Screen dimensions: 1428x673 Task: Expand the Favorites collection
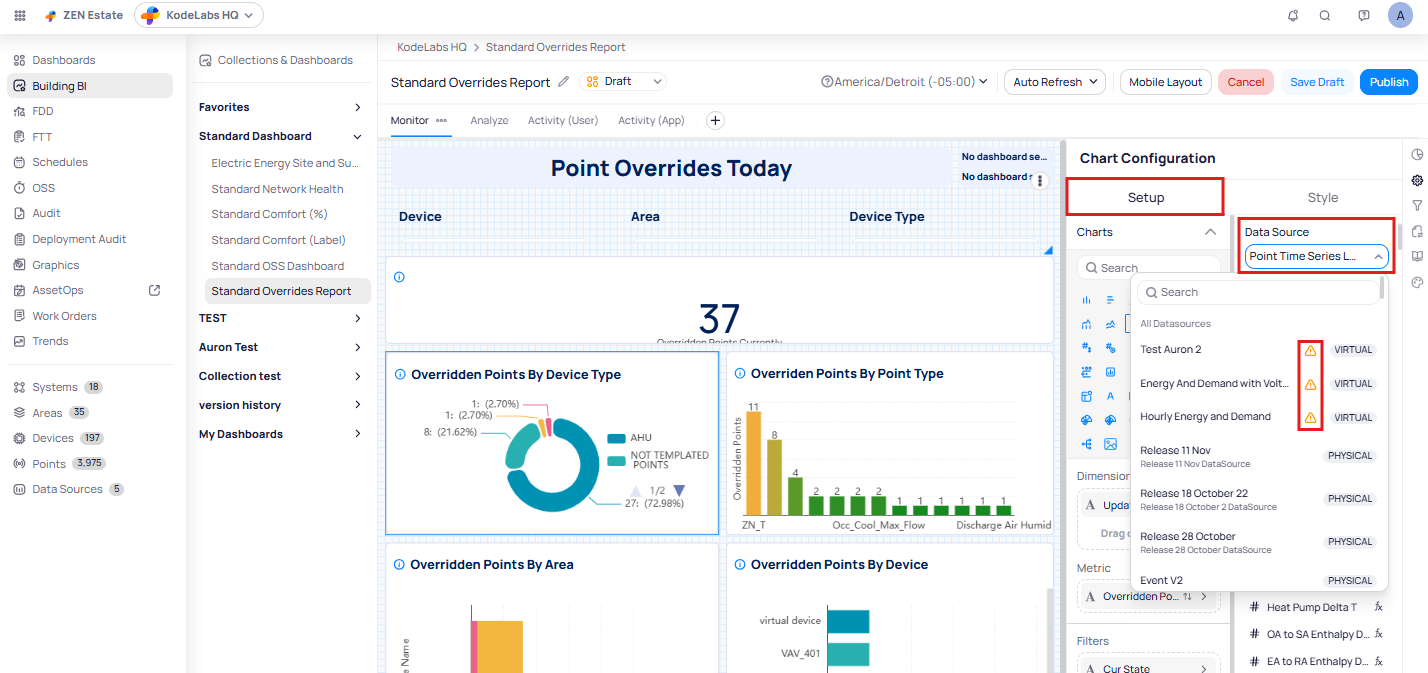[358, 107]
